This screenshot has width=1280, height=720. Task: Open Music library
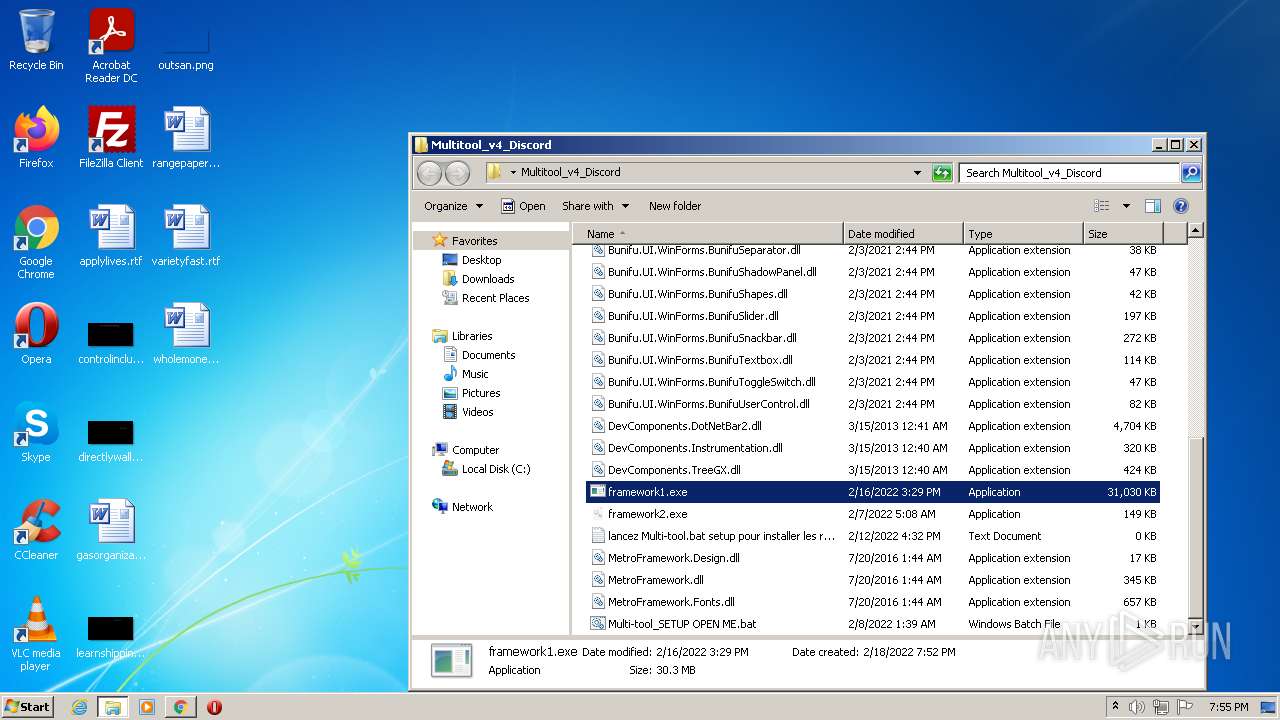coord(475,374)
